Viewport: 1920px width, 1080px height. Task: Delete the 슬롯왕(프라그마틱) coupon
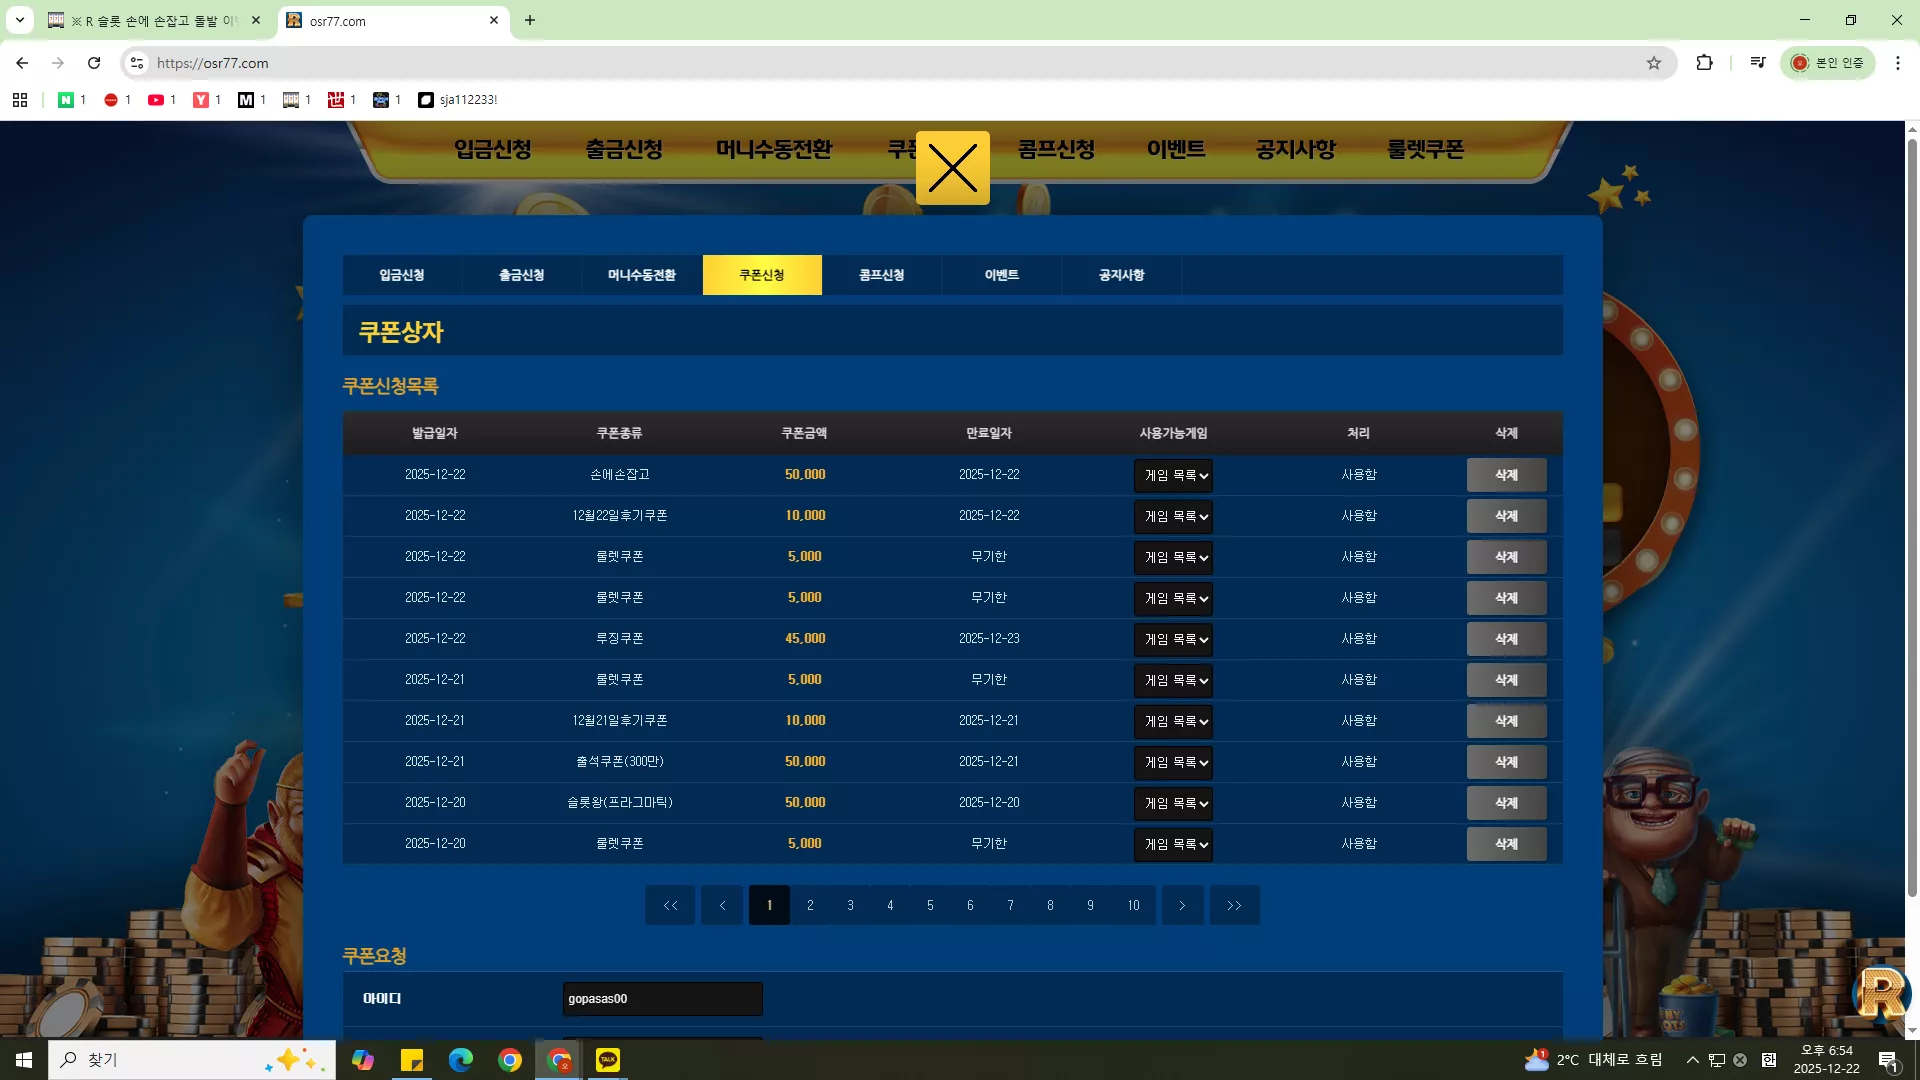click(1506, 803)
